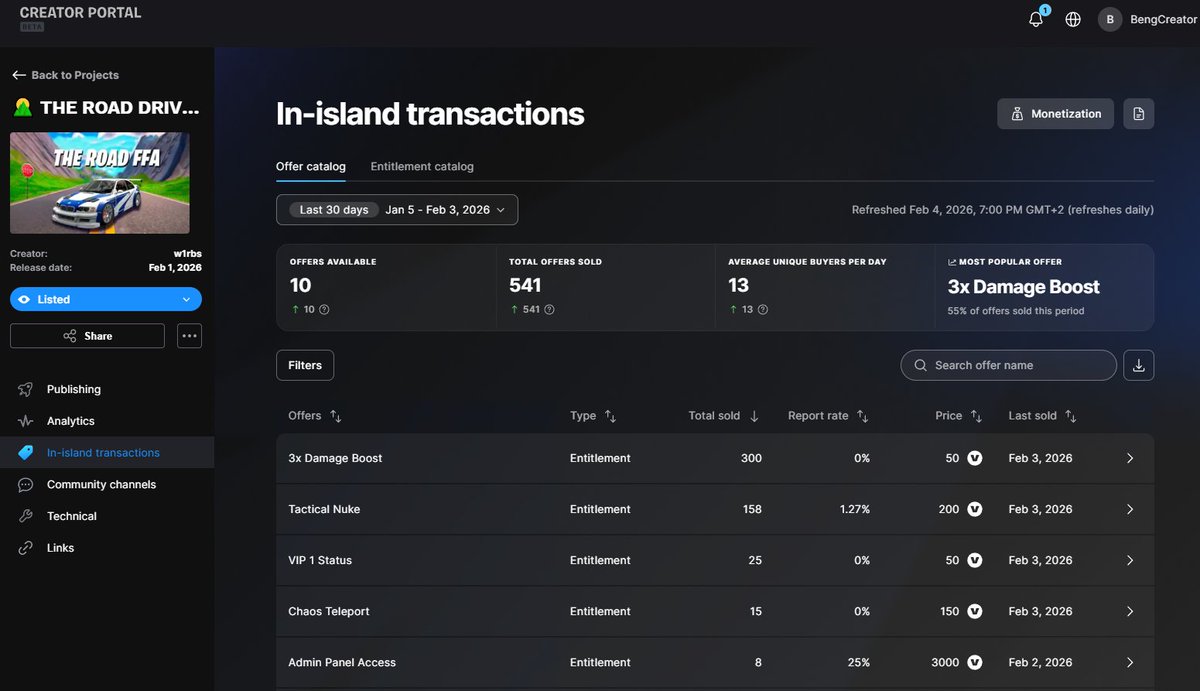Switch to the Offer catalog tab
1200x691 pixels.
pos(311,166)
